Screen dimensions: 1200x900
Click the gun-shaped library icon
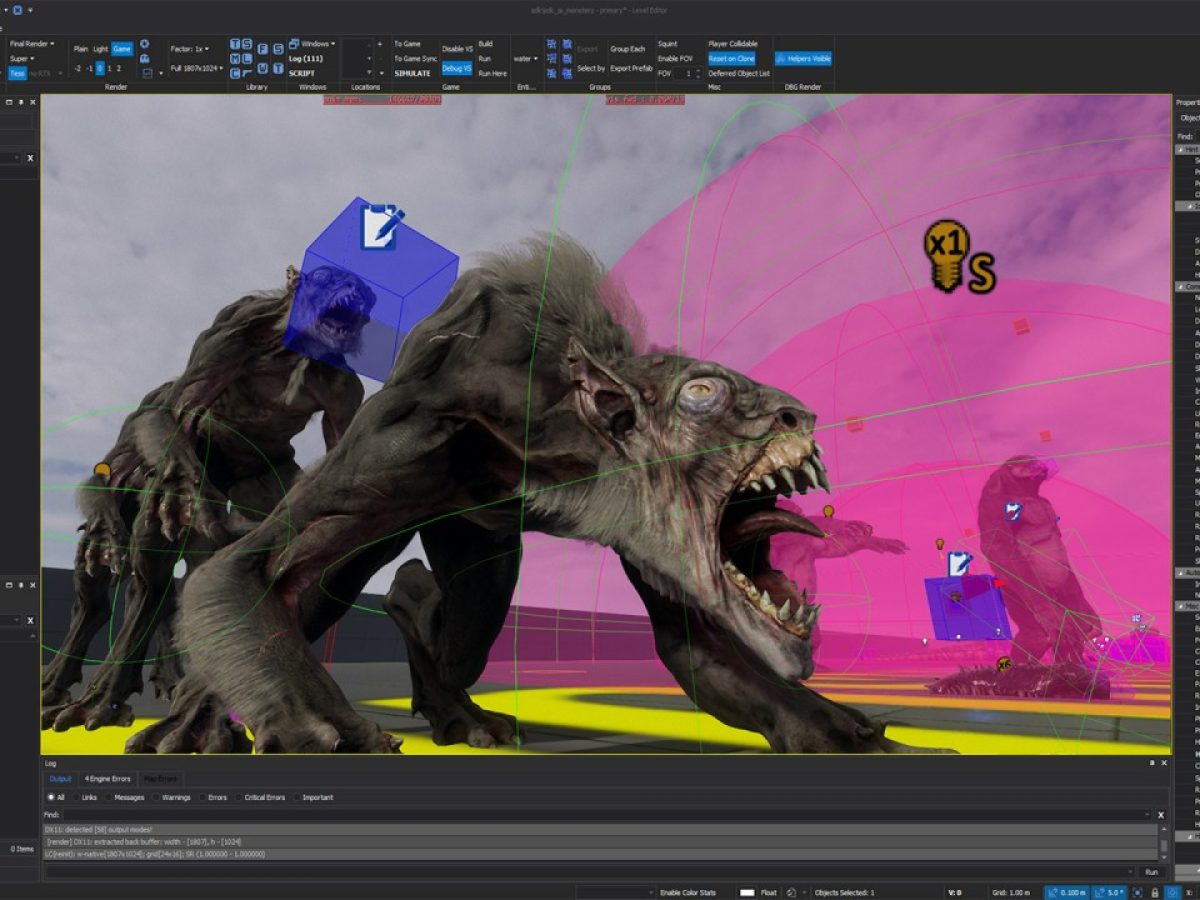247,73
